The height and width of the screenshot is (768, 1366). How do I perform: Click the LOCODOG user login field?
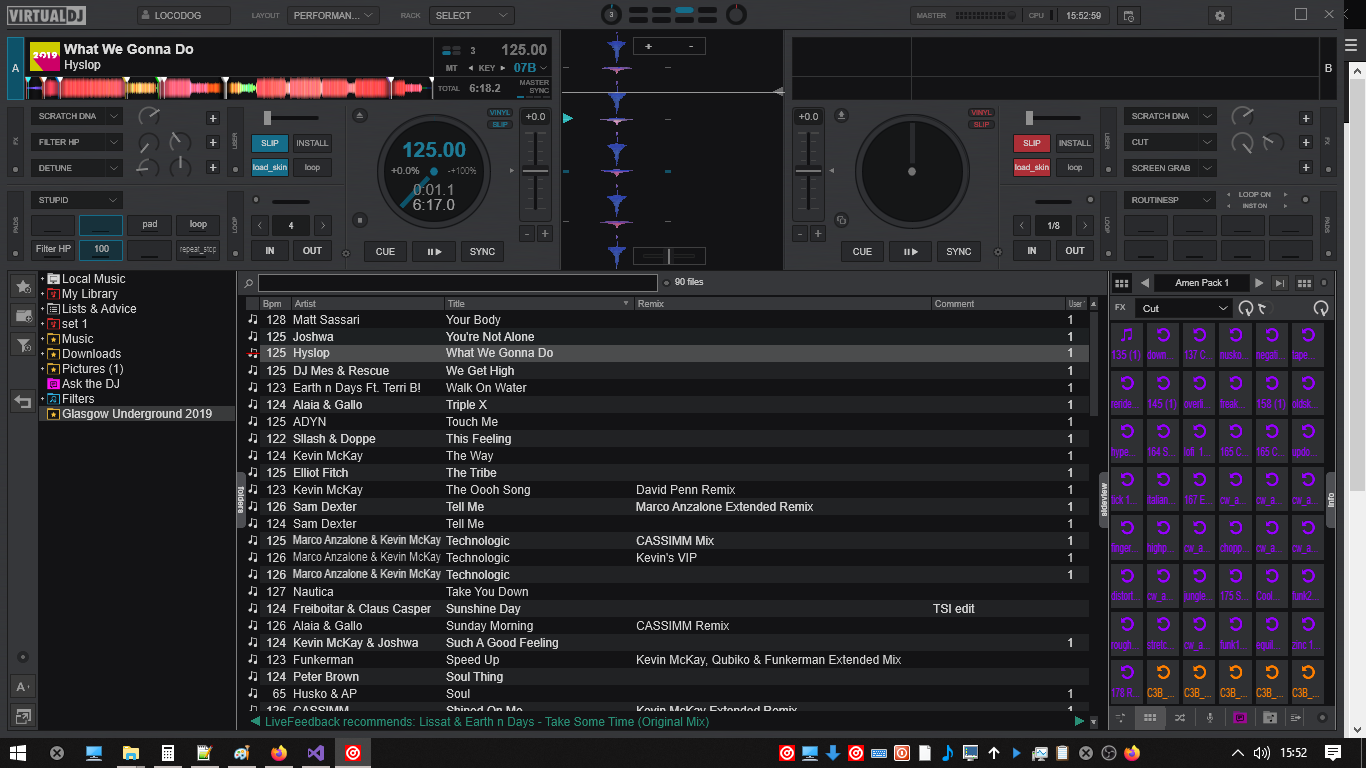pos(184,16)
